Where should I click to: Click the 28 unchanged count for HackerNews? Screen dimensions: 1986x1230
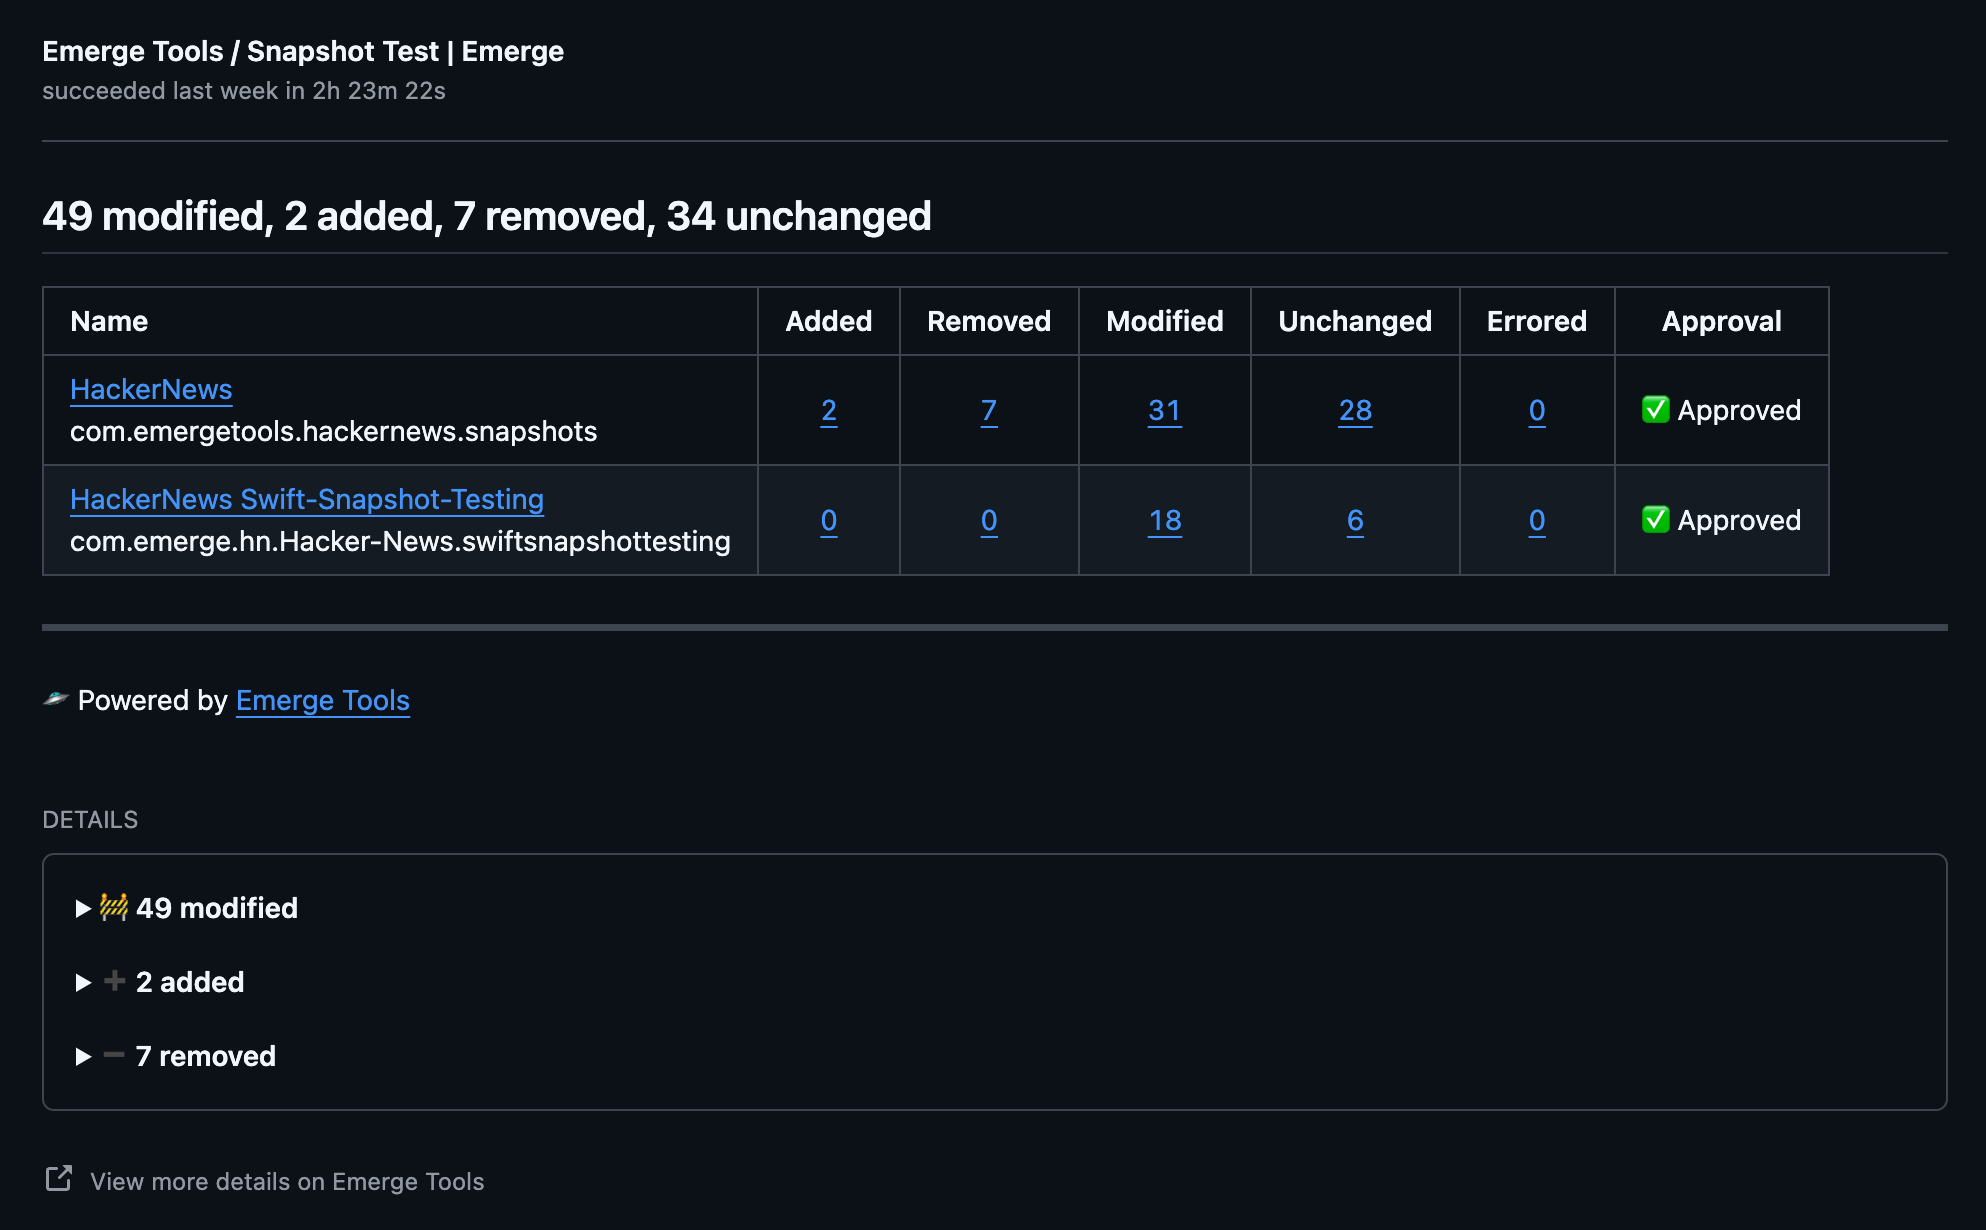tap(1355, 411)
